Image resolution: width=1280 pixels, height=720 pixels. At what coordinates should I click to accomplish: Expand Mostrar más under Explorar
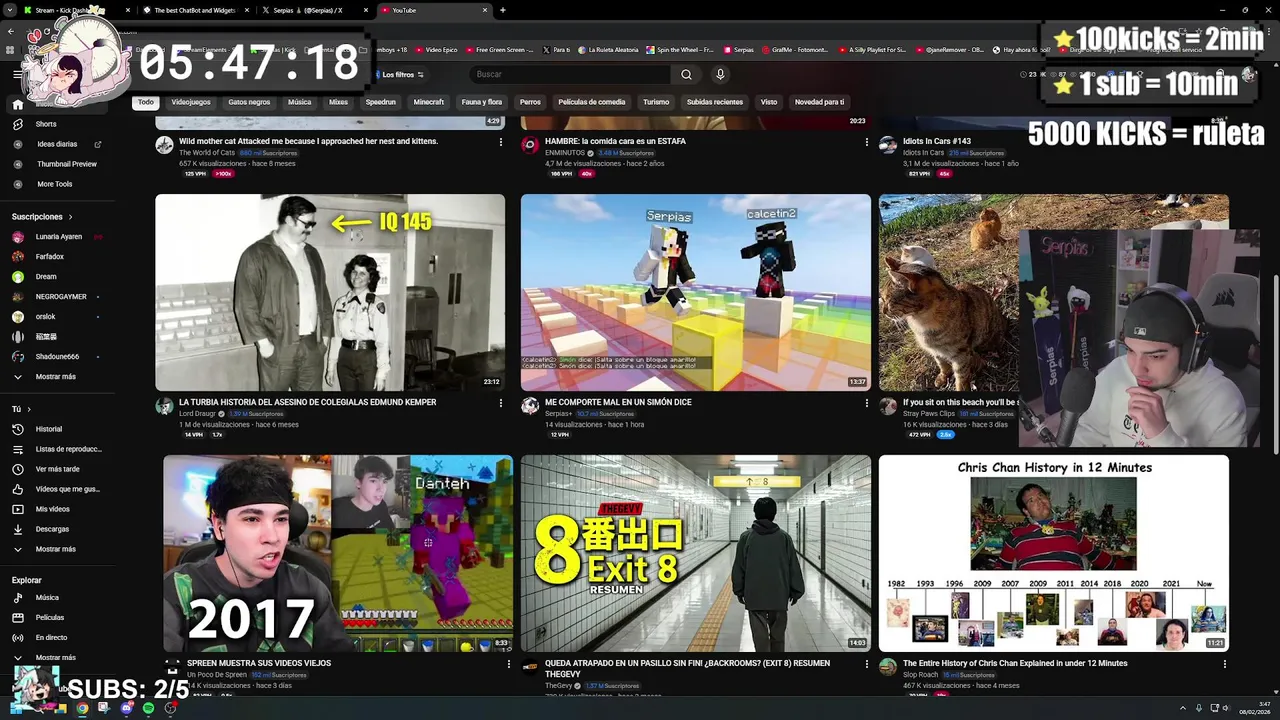tap(55, 658)
